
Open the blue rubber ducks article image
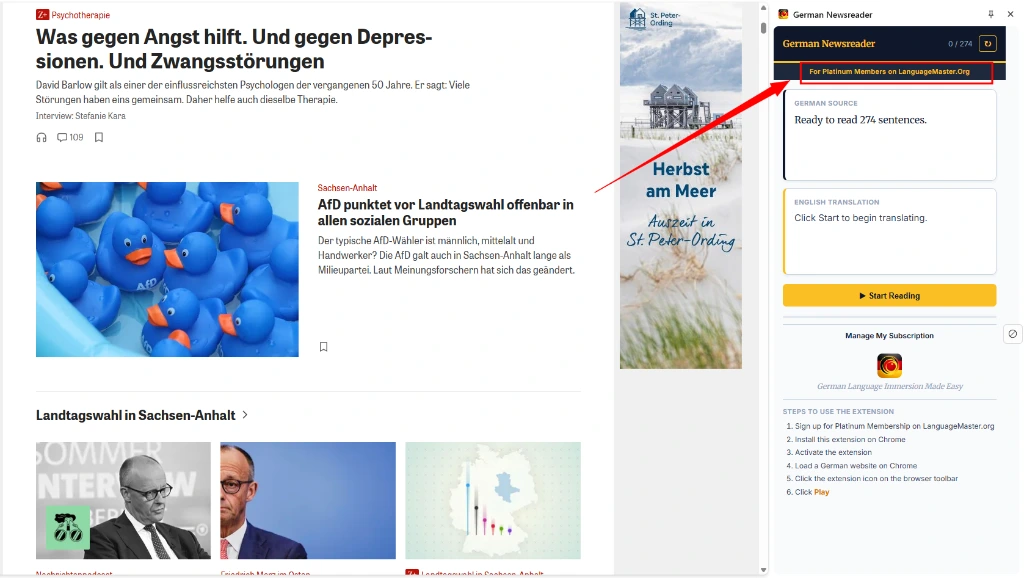(167, 269)
